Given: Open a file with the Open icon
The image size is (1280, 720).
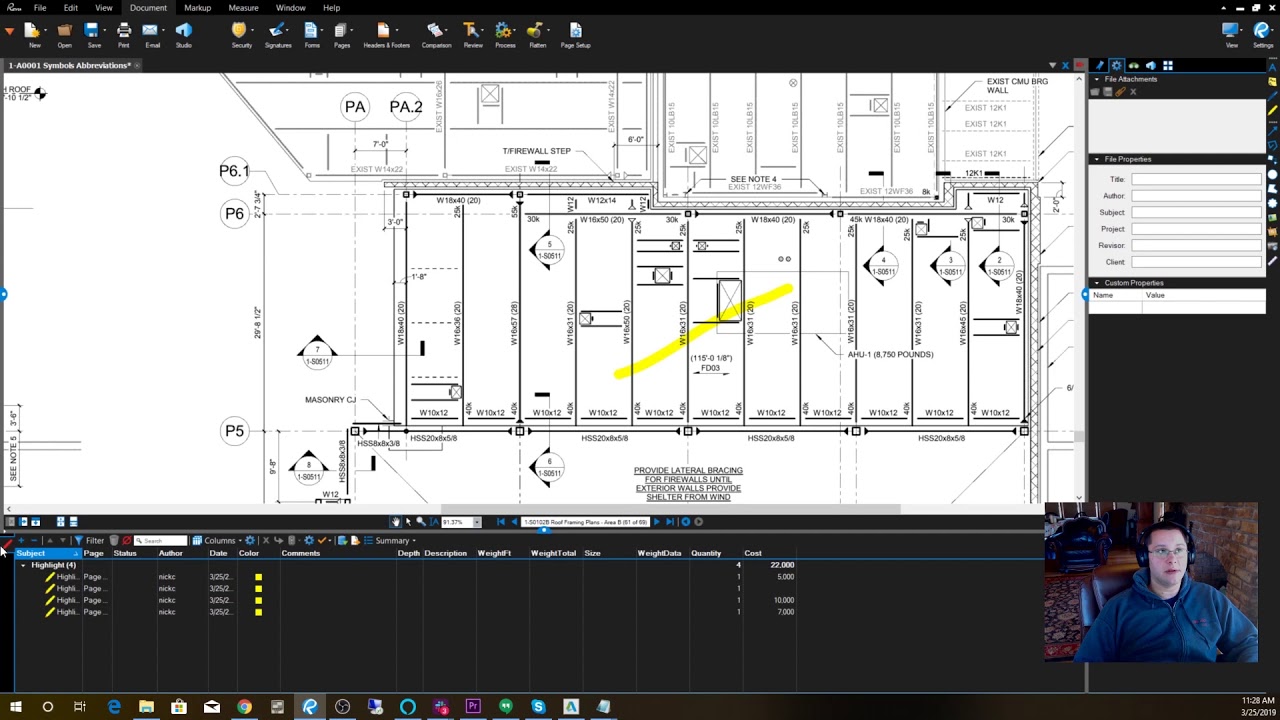Looking at the screenshot, I should (x=64, y=34).
